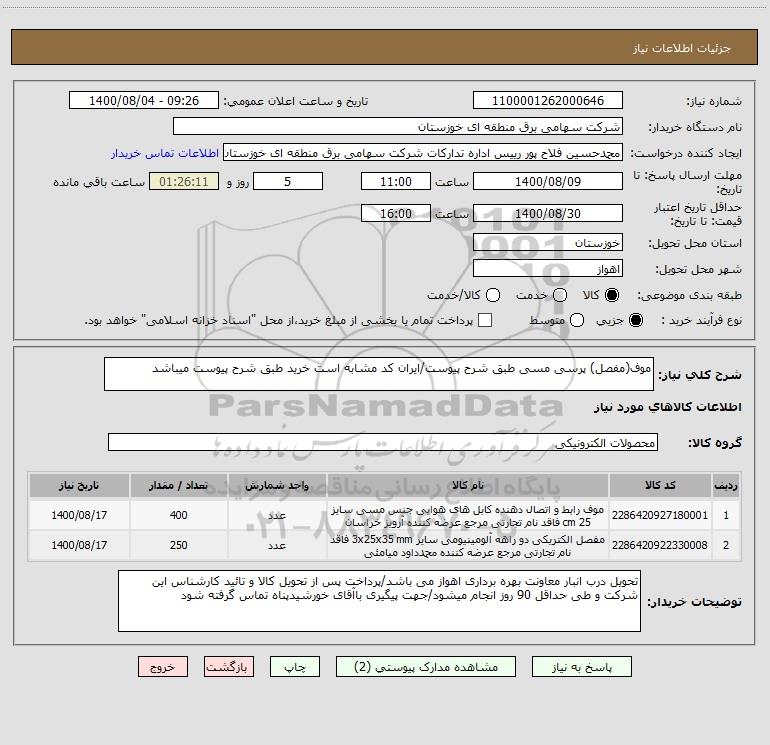The height and width of the screenshot is (745, 770).
Task: Click product code 2286420922330008
Action: tap(660, 545)
